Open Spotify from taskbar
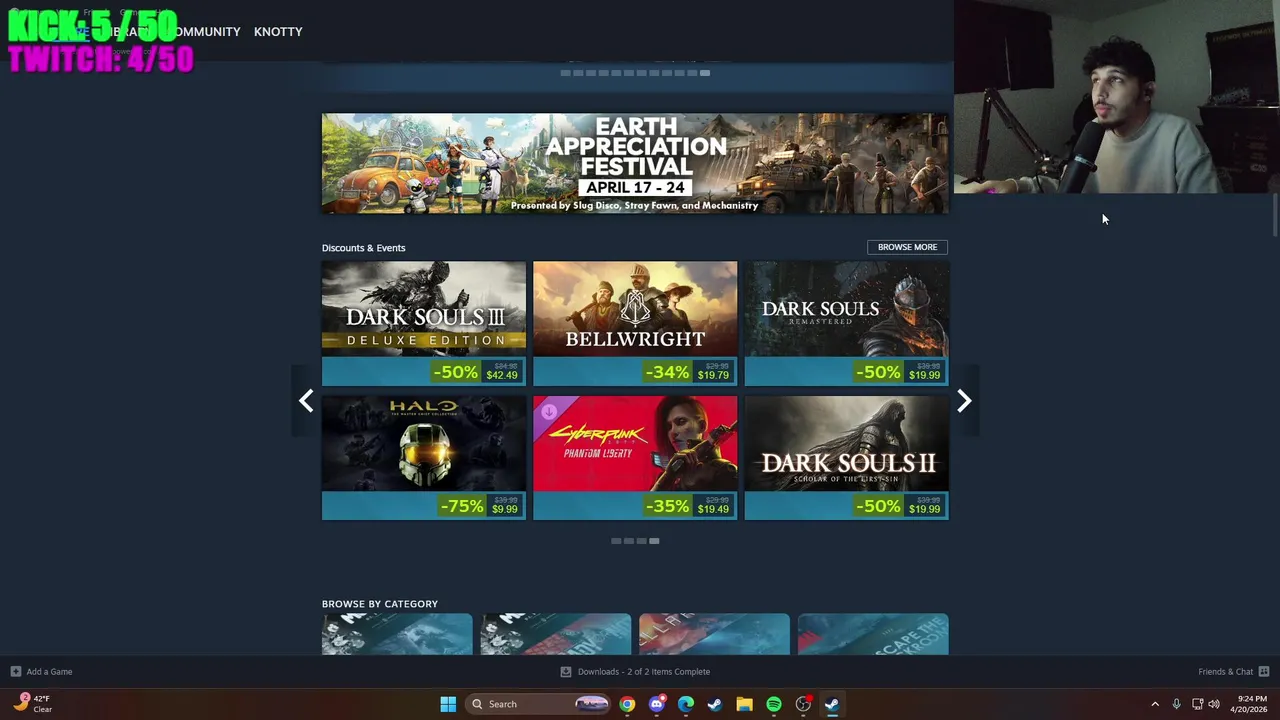The height and width of the screenshot is (720, 1280). point(774,704)
